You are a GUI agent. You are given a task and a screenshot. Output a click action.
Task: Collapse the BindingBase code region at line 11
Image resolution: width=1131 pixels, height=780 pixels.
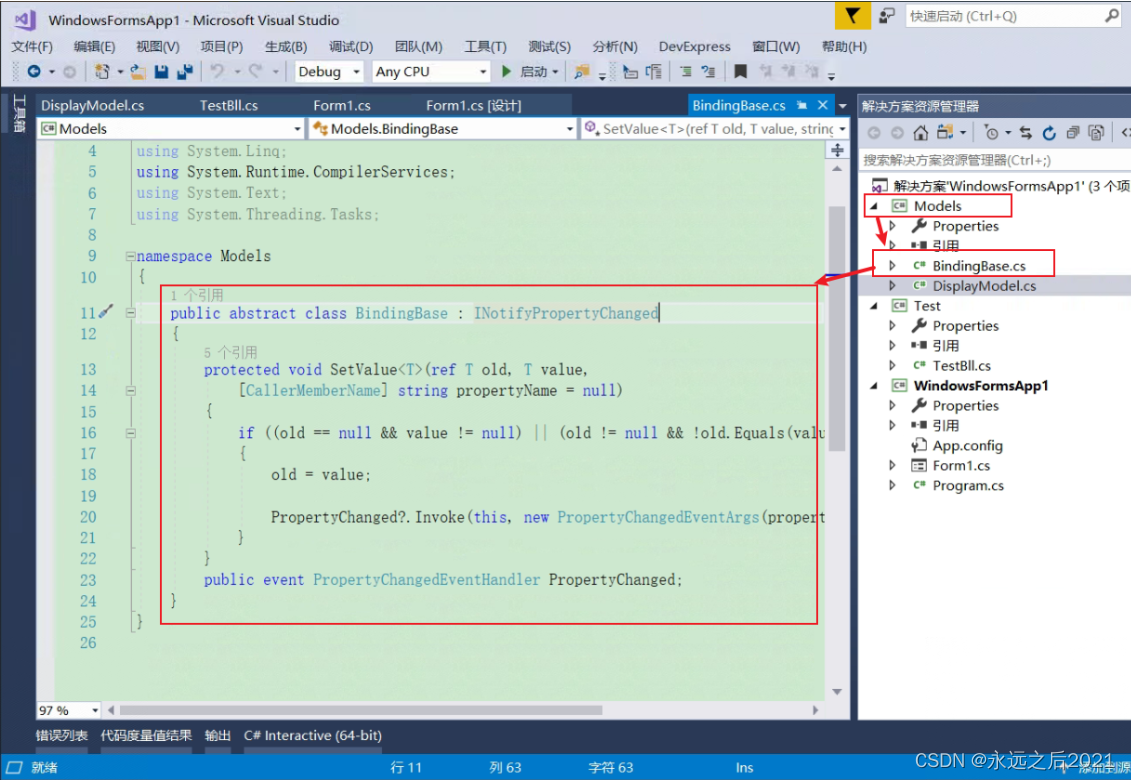click(130, 312)
